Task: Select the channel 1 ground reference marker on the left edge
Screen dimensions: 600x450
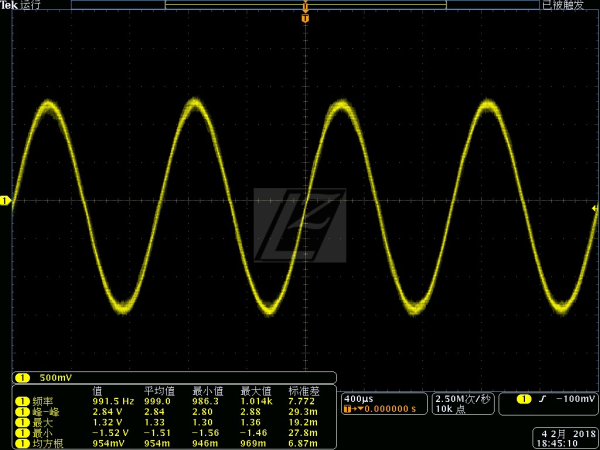Action: click(5, 201)
